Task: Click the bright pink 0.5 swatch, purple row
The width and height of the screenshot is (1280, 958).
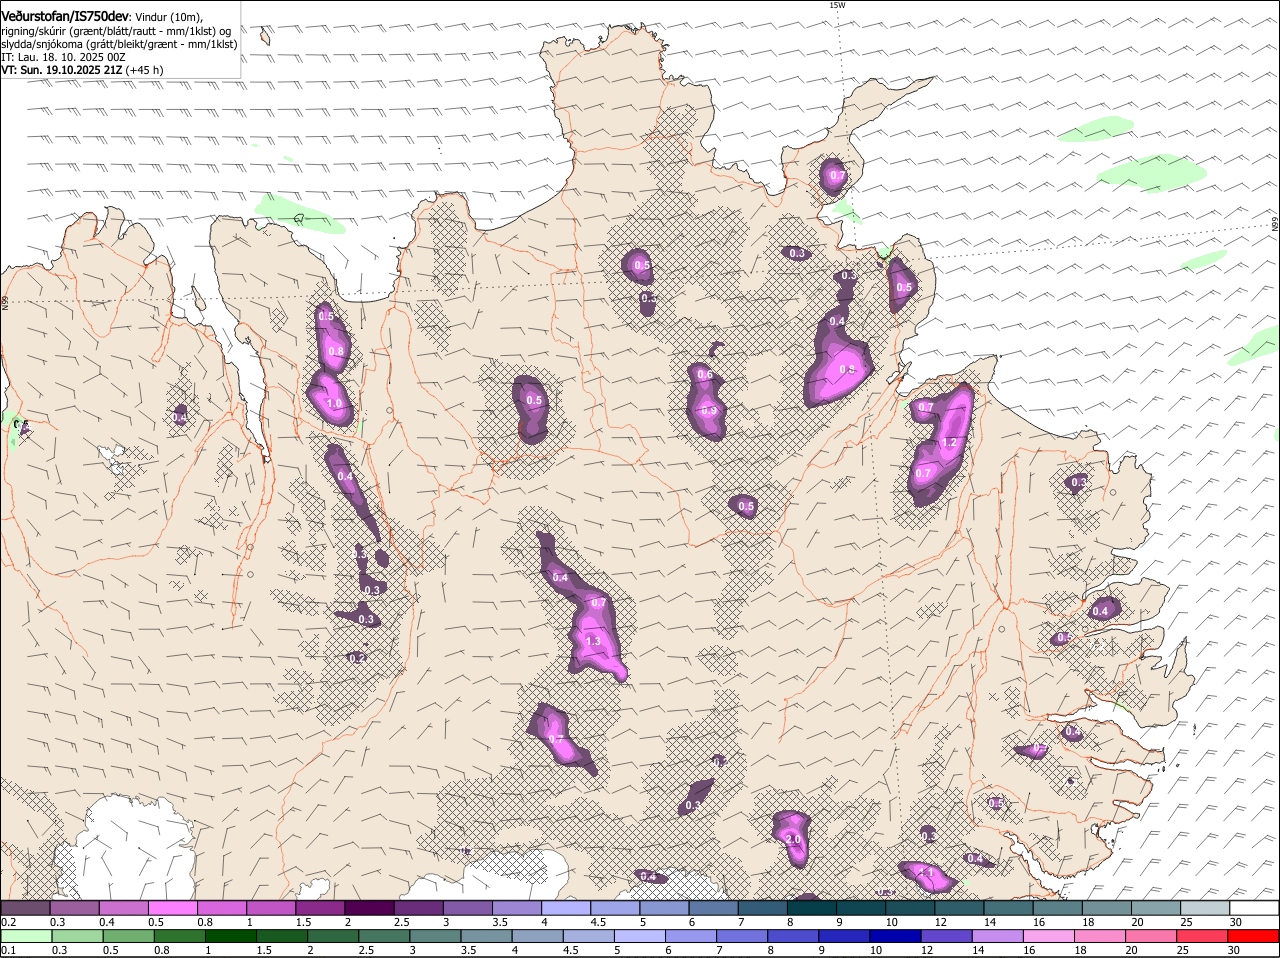Action: click(172, 908)
